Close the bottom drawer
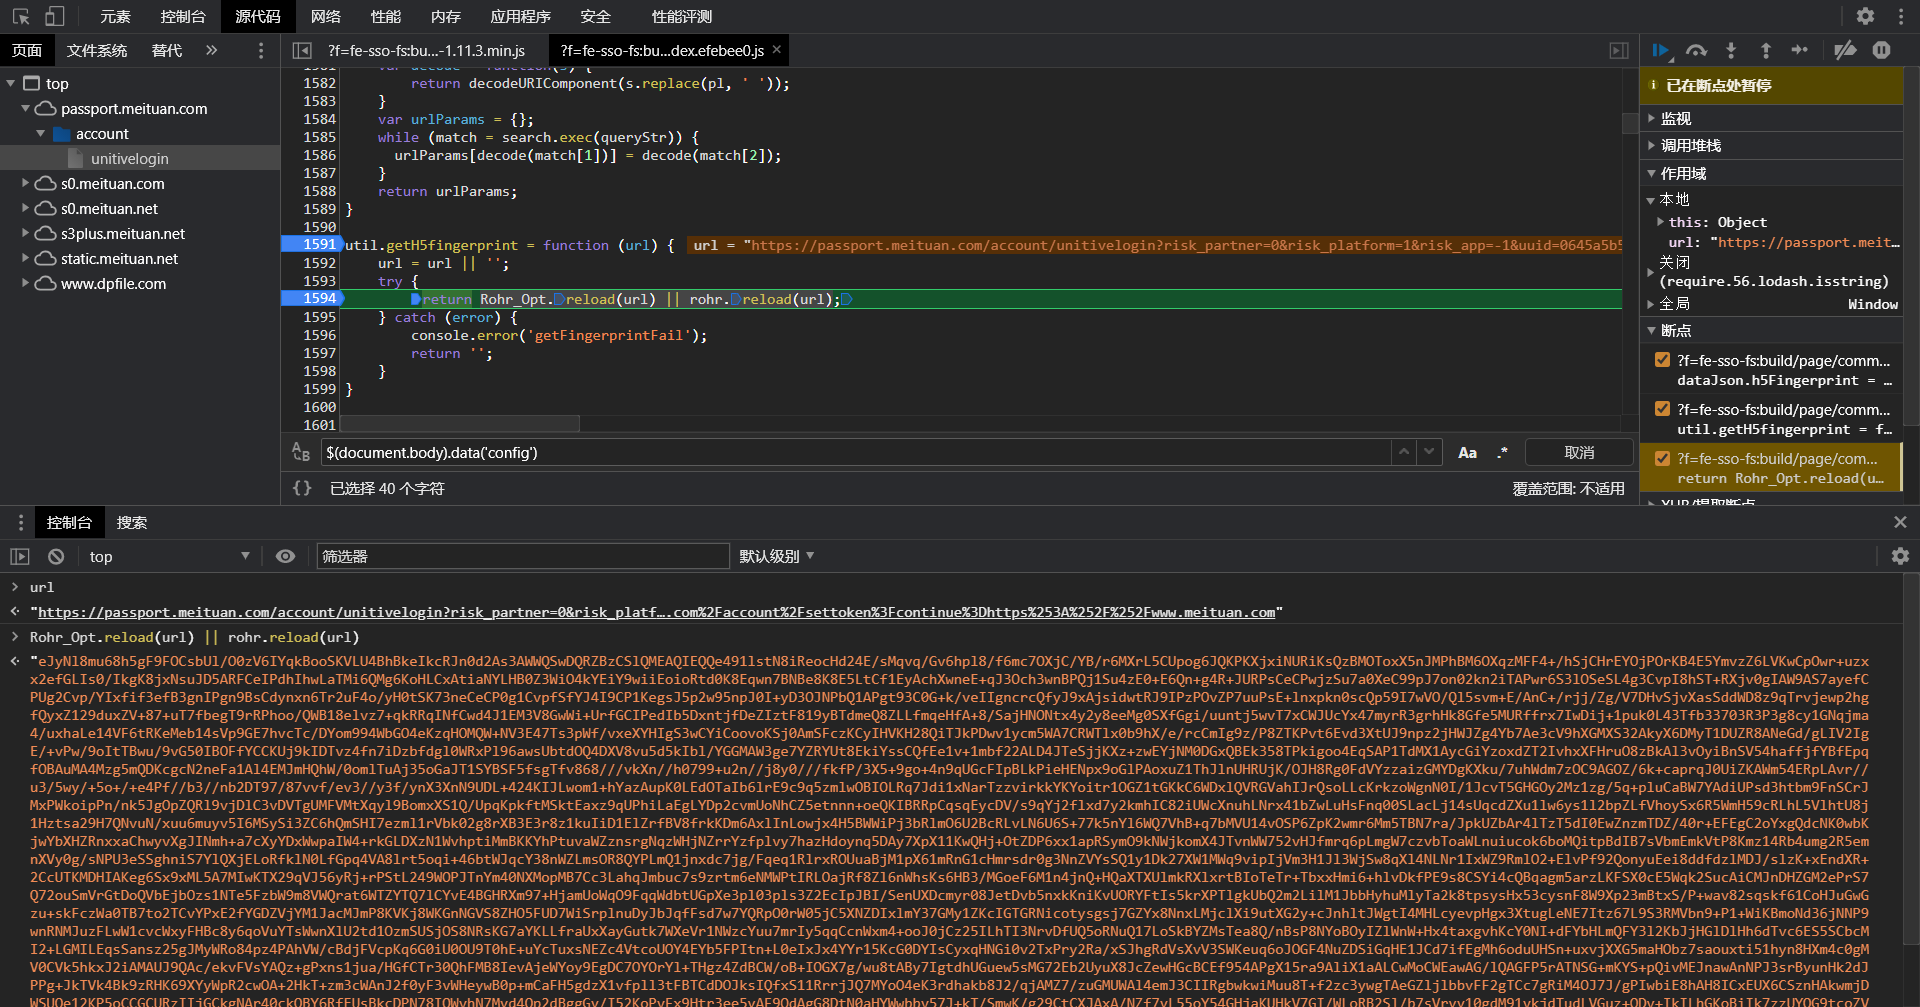Image resolution: width=1920 pixels, height=1007 pixels. click(1900, 522)
